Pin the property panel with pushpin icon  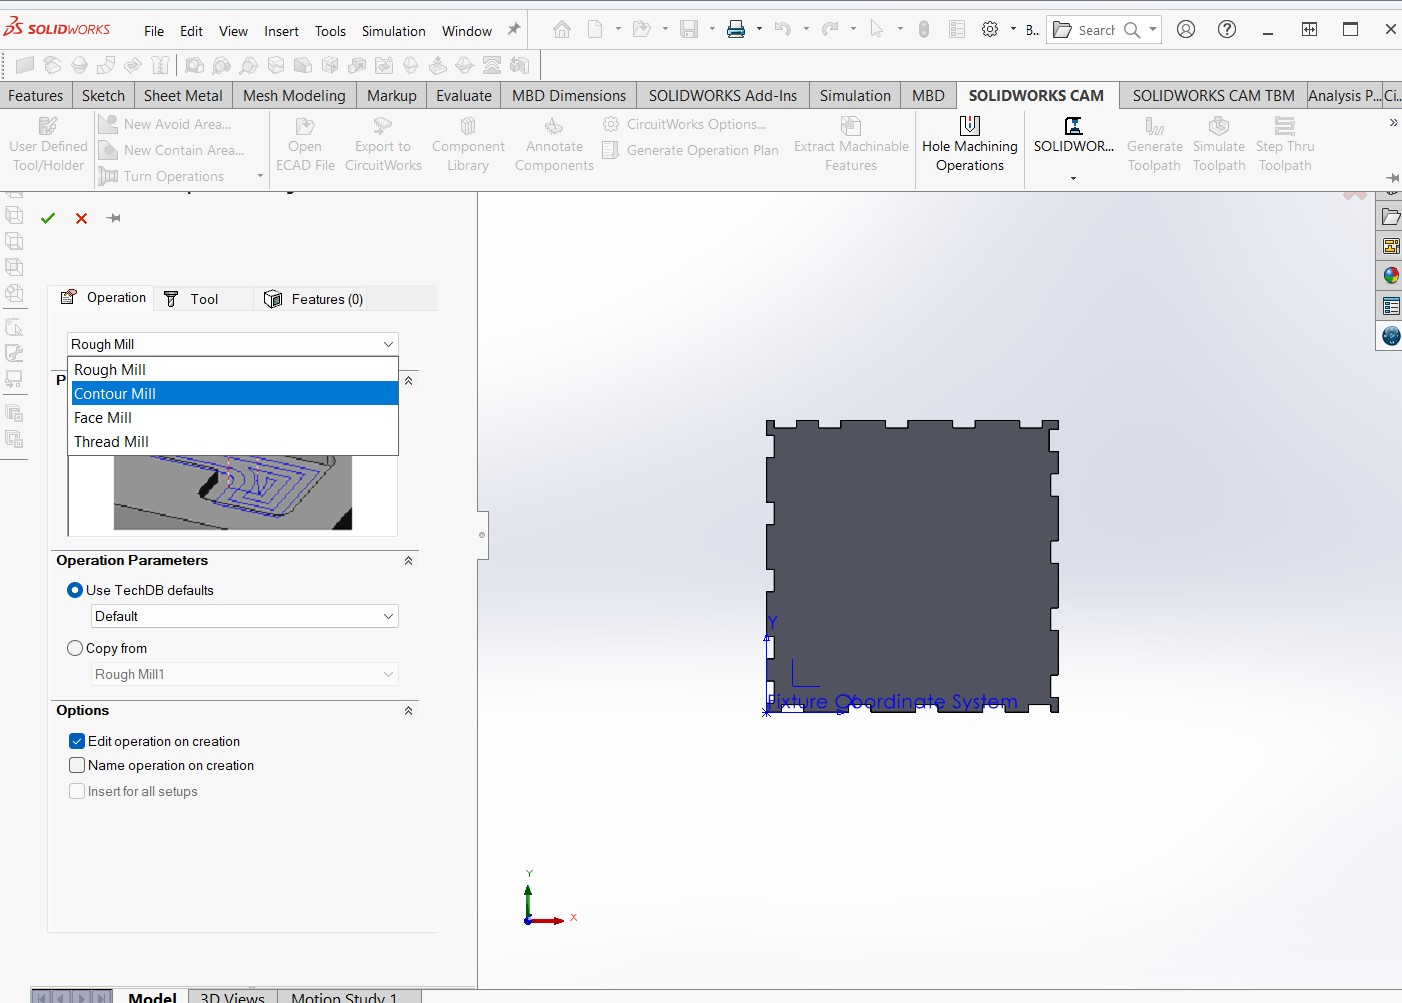114,218
